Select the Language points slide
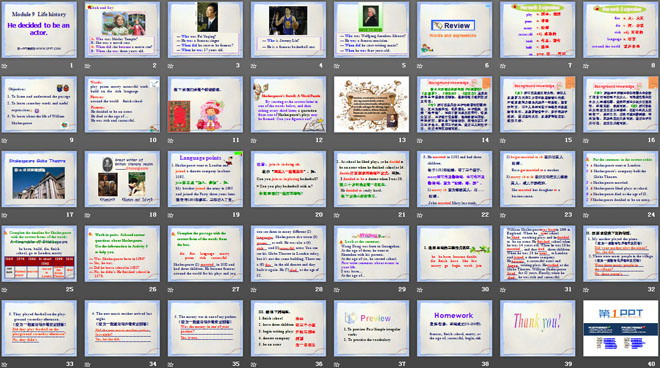 [x=205, y=179]
